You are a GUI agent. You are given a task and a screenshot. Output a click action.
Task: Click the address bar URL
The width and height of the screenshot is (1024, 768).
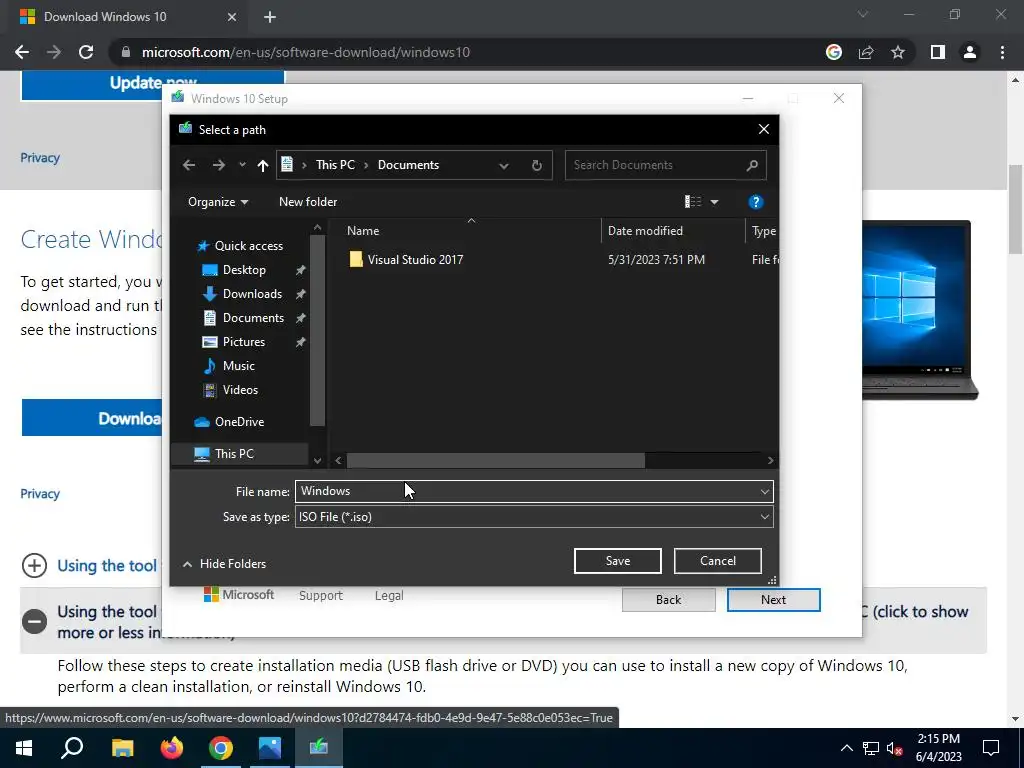pos(306,52)
